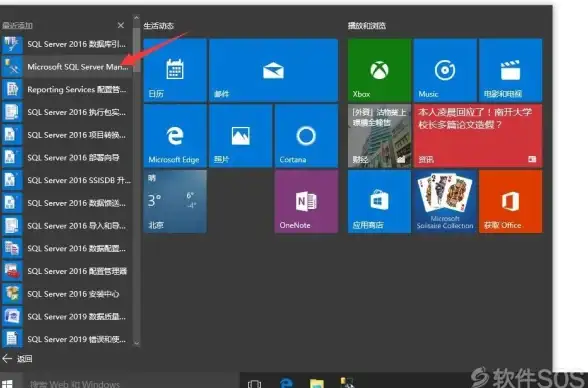This screenshot has height=388, width=588.
Task: Open the Store tile
Action: [x=379, y=201]
